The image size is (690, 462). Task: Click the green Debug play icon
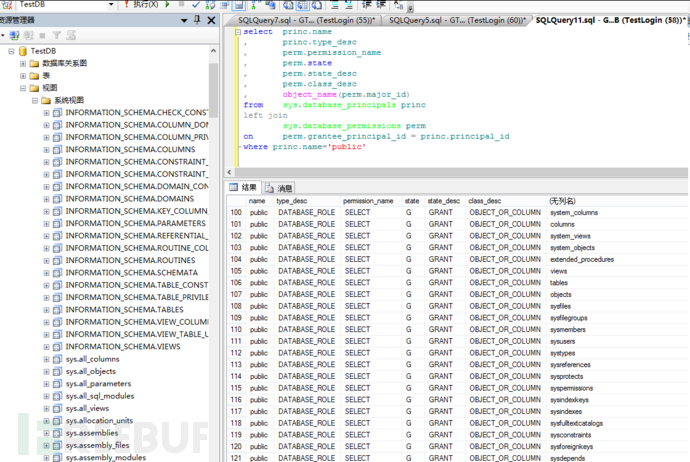coord(170,5)
